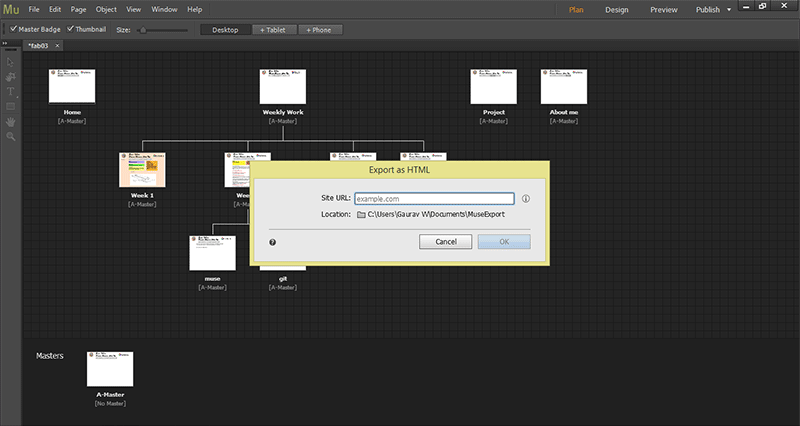The image size is (800, 426).
Task: Open the Page menu
Action: pyautogui.click(x=79, y=9)
